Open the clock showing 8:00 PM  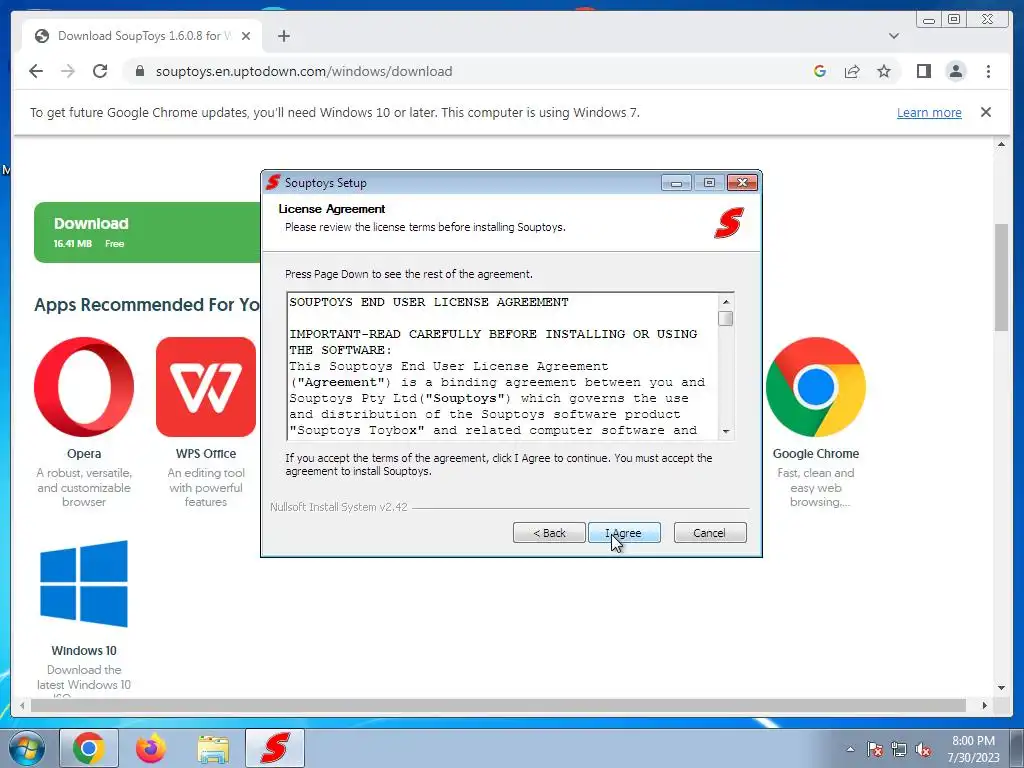[x=973, y=749]
